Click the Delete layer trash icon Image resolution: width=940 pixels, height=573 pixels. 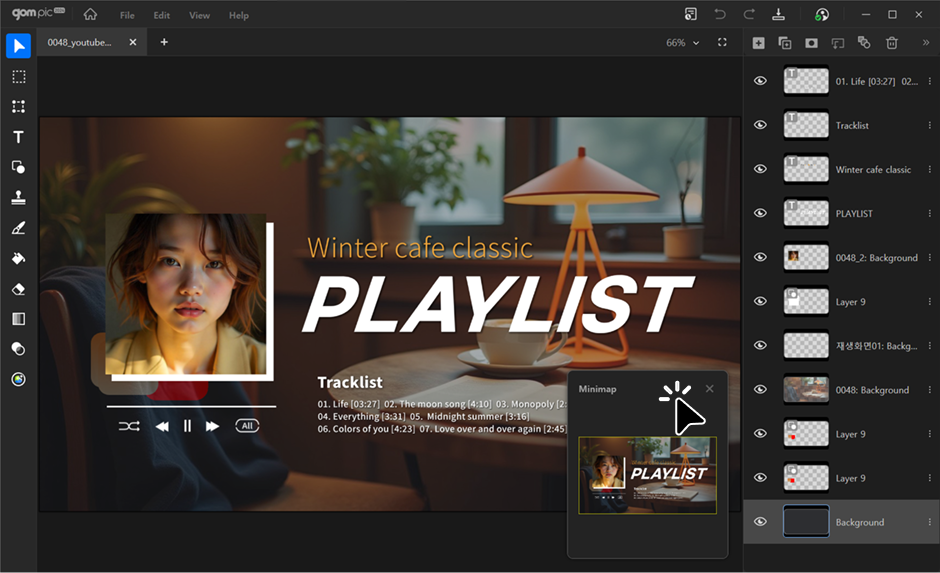click(x=892, y=43)
